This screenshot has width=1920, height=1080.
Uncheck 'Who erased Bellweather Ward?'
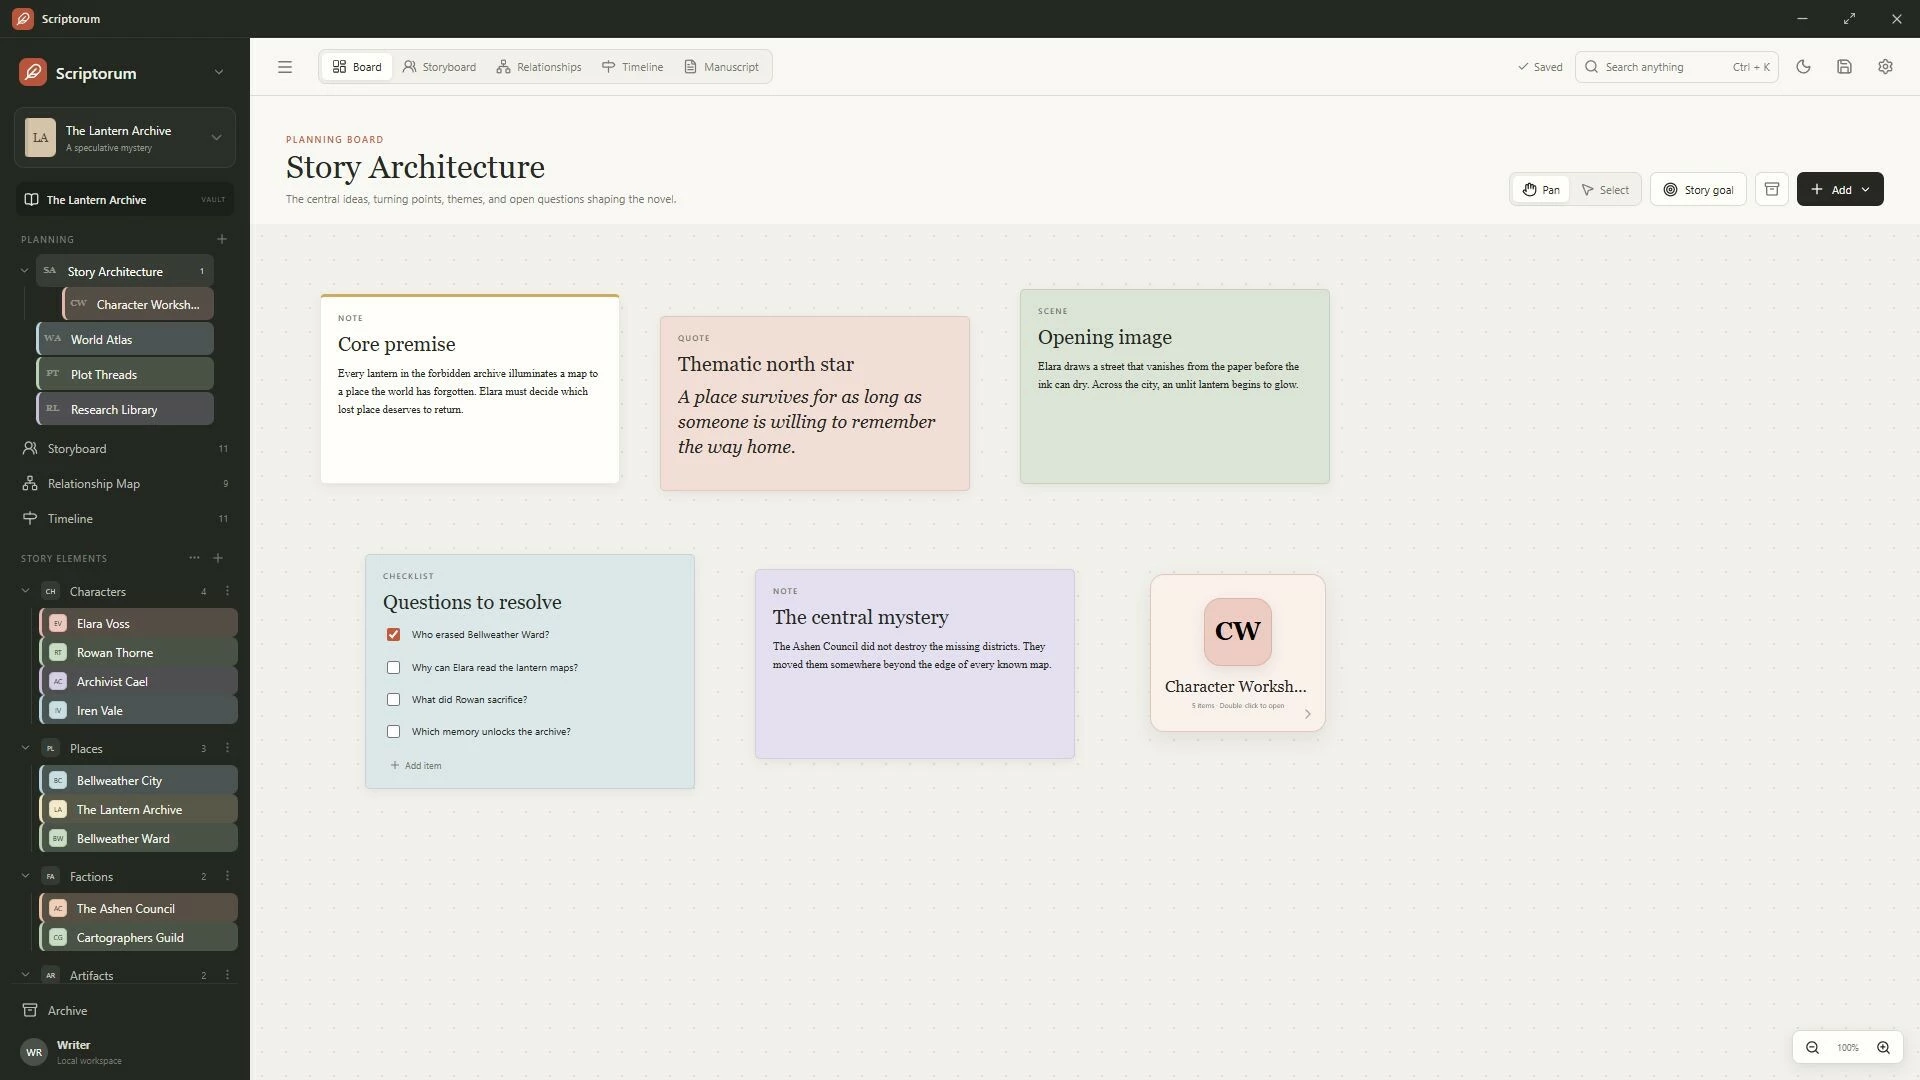tap(393, 635)
